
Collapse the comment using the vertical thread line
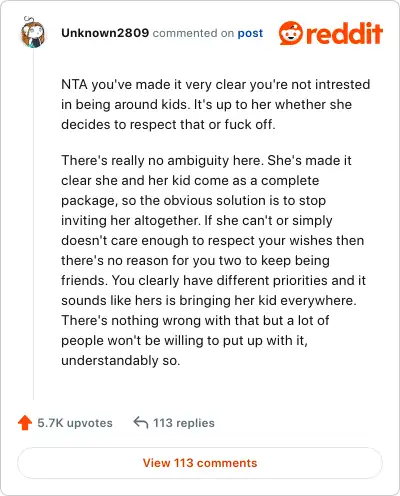click(x=33, y=223)
